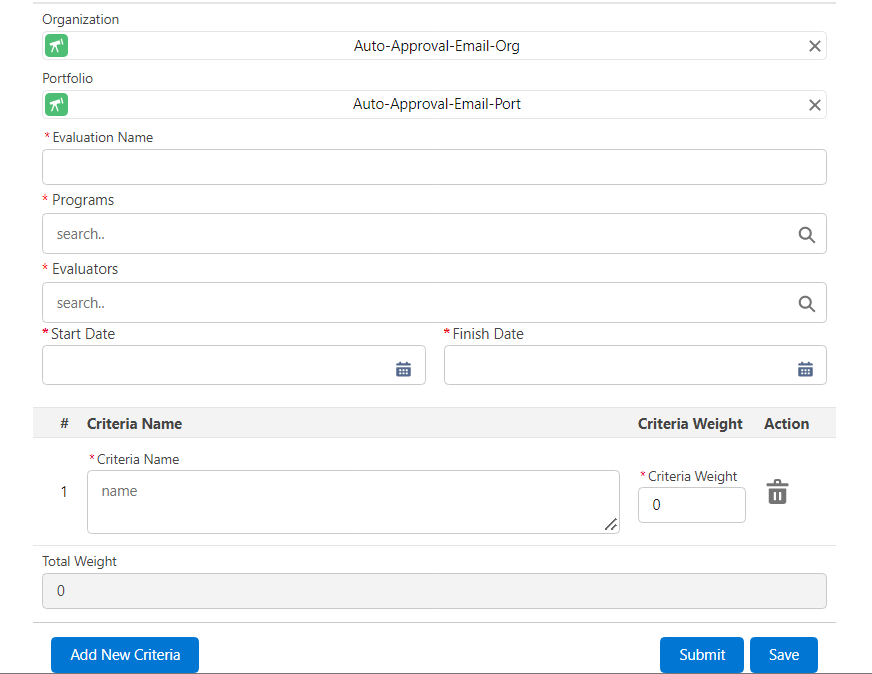Save the evaluation form
The height and width of the screenshot is (674, 872).
(784, 655)
